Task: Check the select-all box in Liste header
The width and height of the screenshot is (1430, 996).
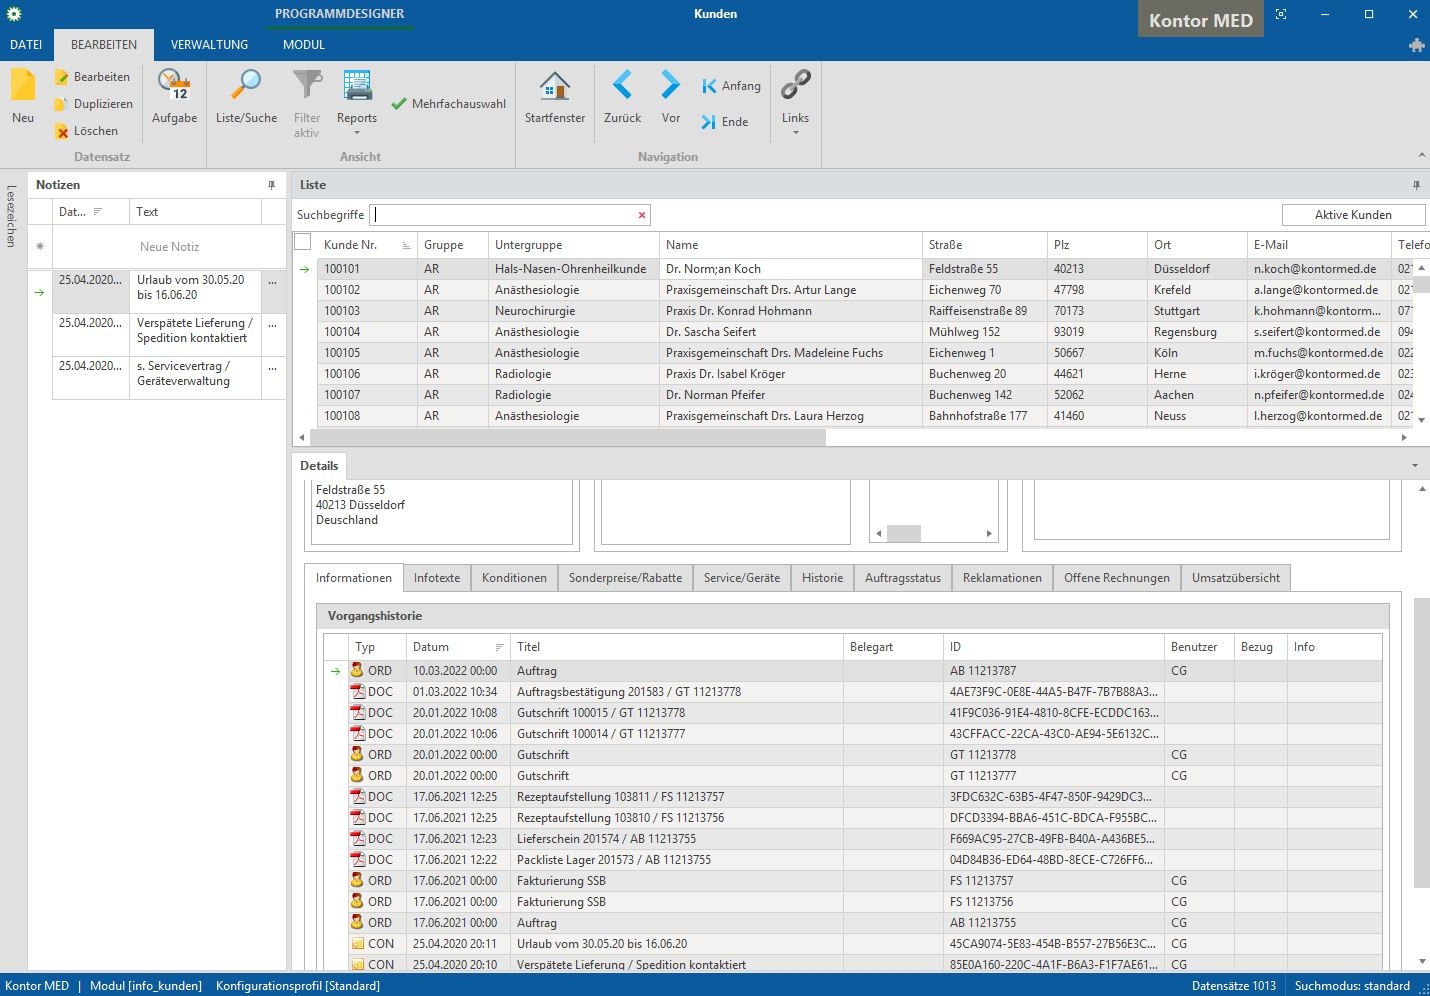Action: point(303,243)
